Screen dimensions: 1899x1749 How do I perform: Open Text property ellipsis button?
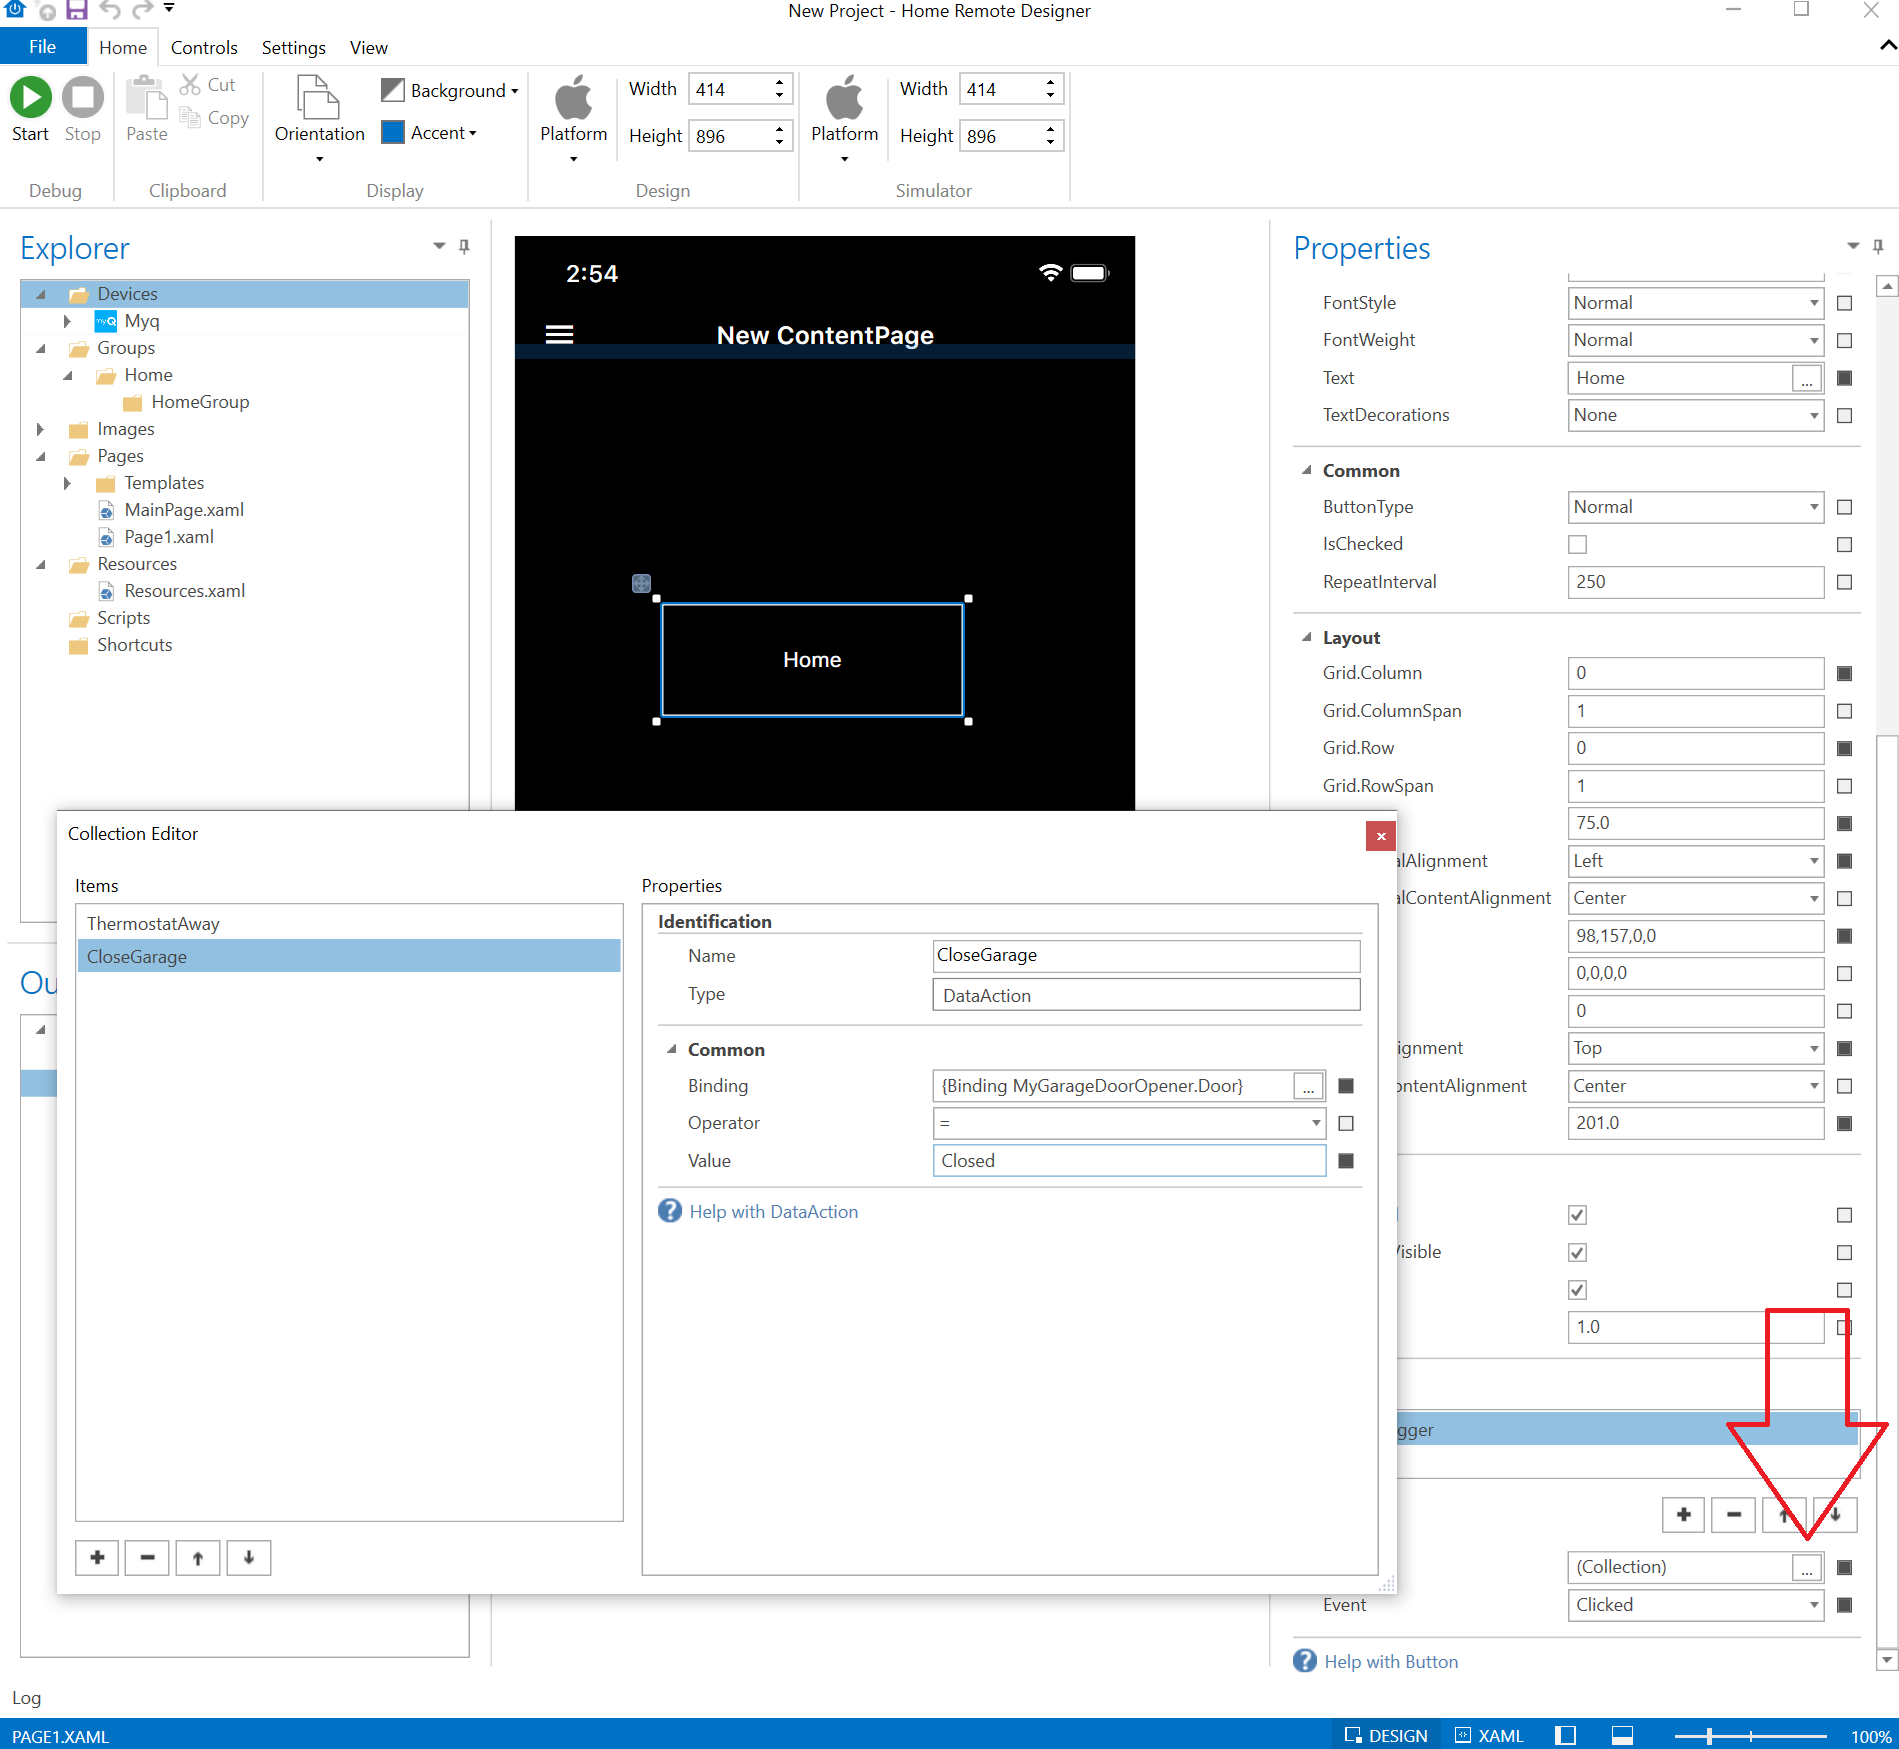1806,378
